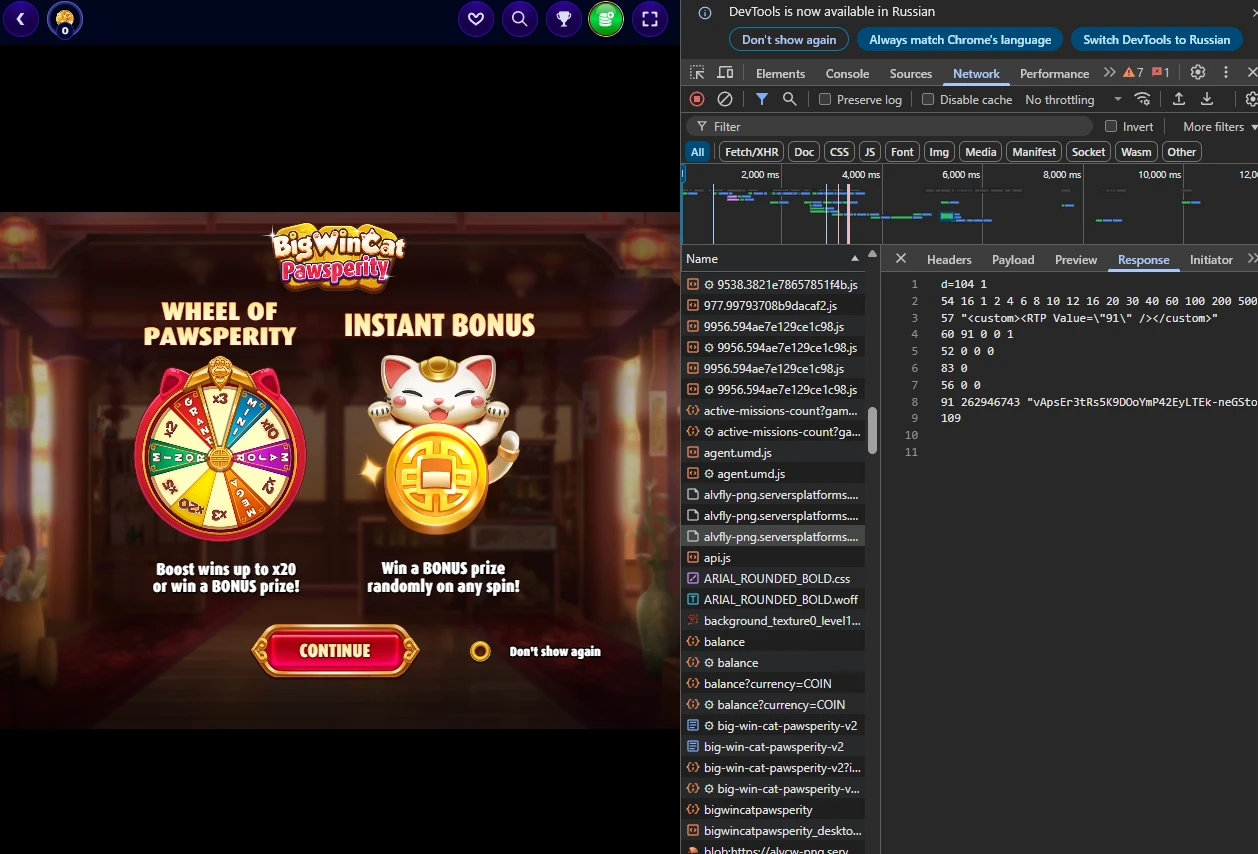Open network conditions wifi icon
The height and width of the screenshot is (854, 1258).
click(1142, 99)
